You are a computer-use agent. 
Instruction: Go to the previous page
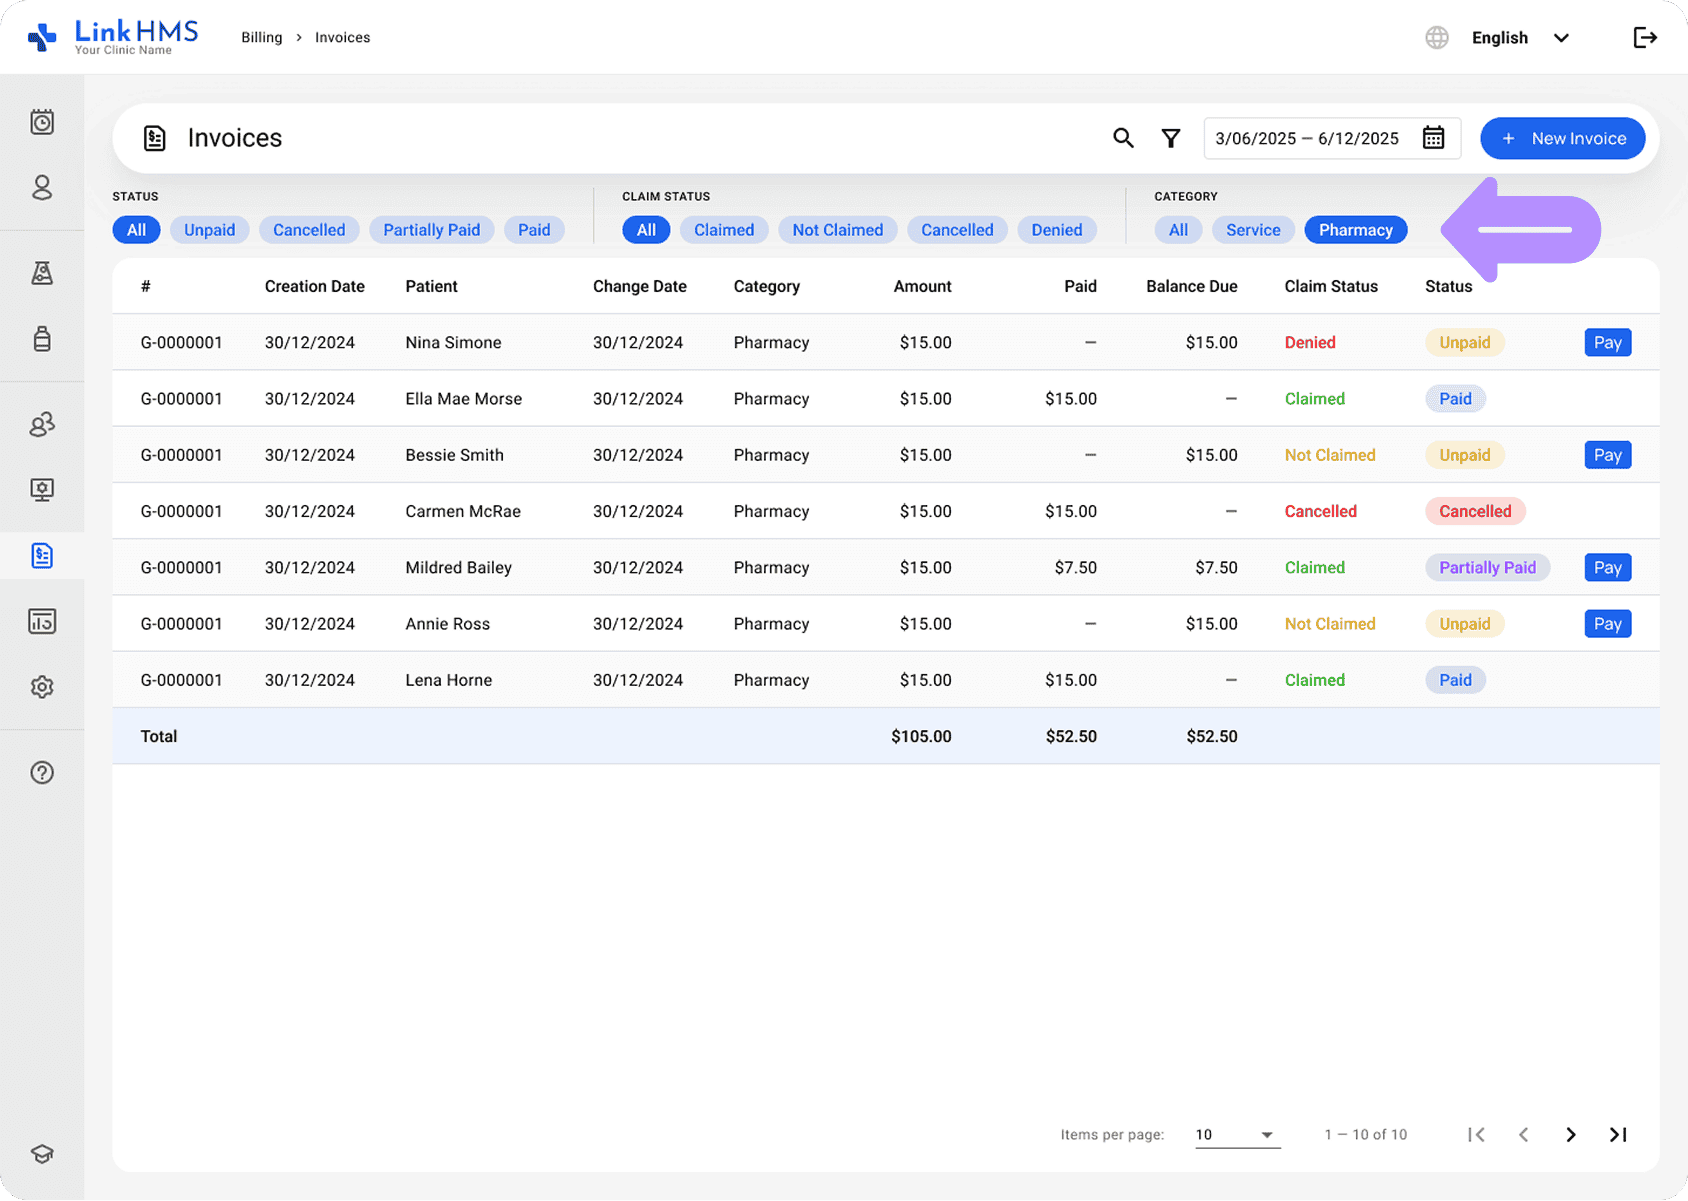click(x=1523, y=1134)
